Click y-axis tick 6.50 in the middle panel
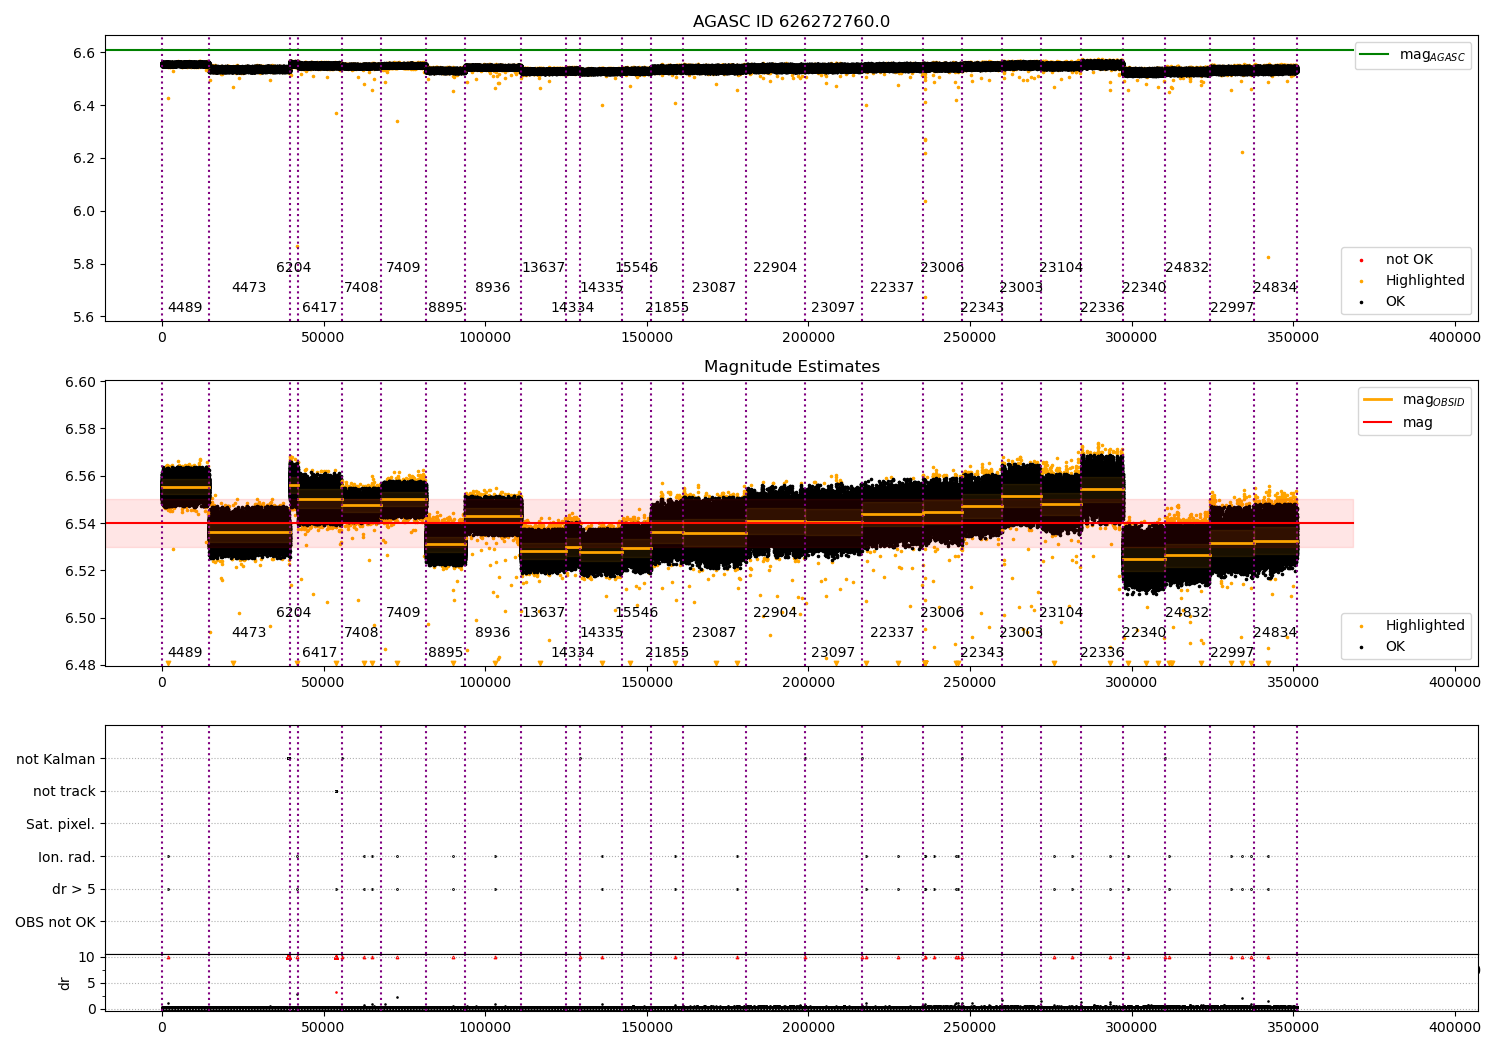The image size is (1500, 1050). 80,619
